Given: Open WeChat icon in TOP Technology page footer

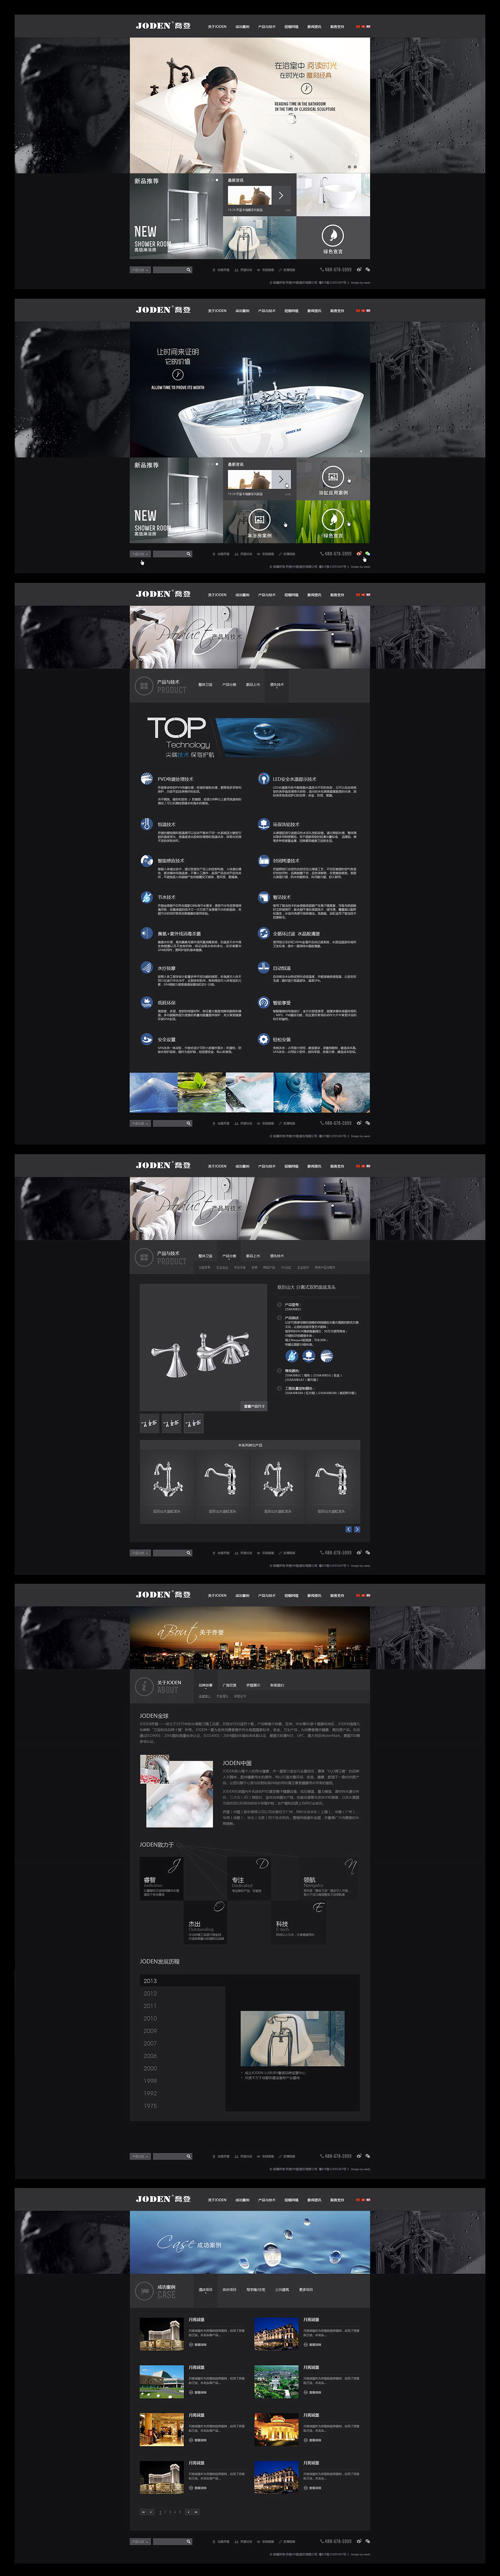Looking at the screenshot, I should tap(368, 1123).
